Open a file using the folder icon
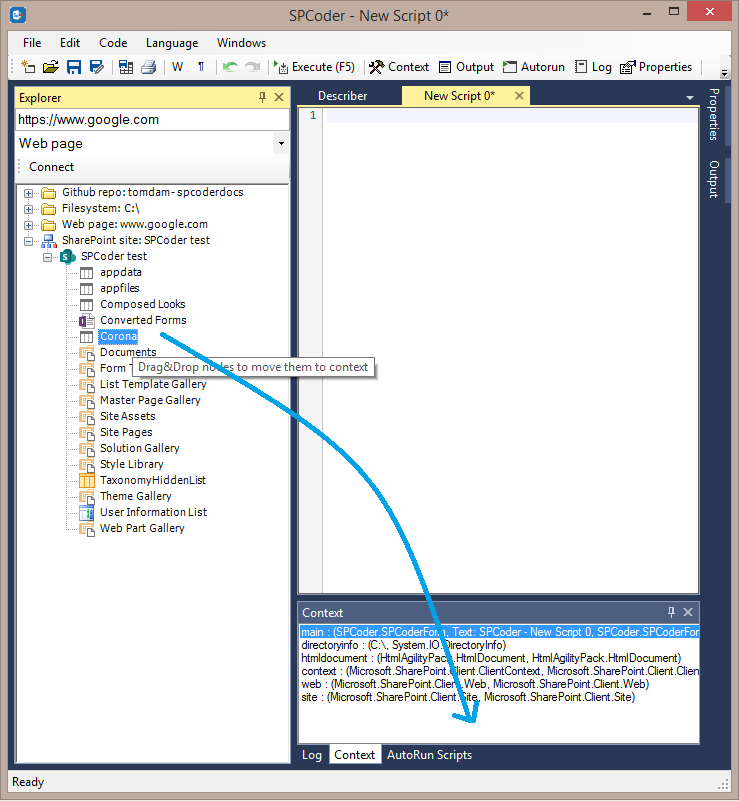This screenshot has height=801, width=739. [x=50, y=67]
